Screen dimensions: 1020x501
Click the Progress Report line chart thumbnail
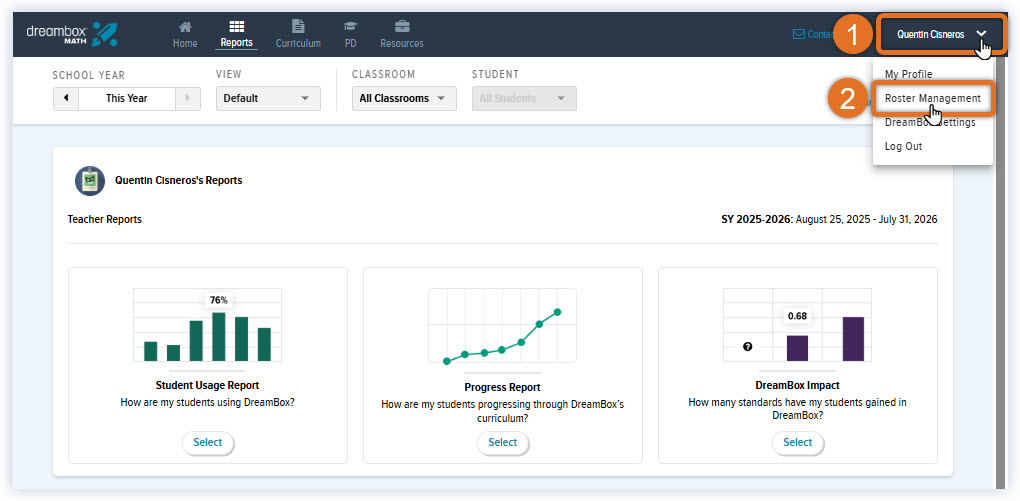502,325
